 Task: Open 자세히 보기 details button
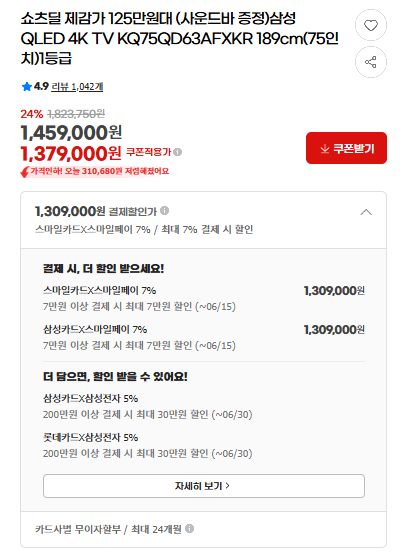pos(204,486)
